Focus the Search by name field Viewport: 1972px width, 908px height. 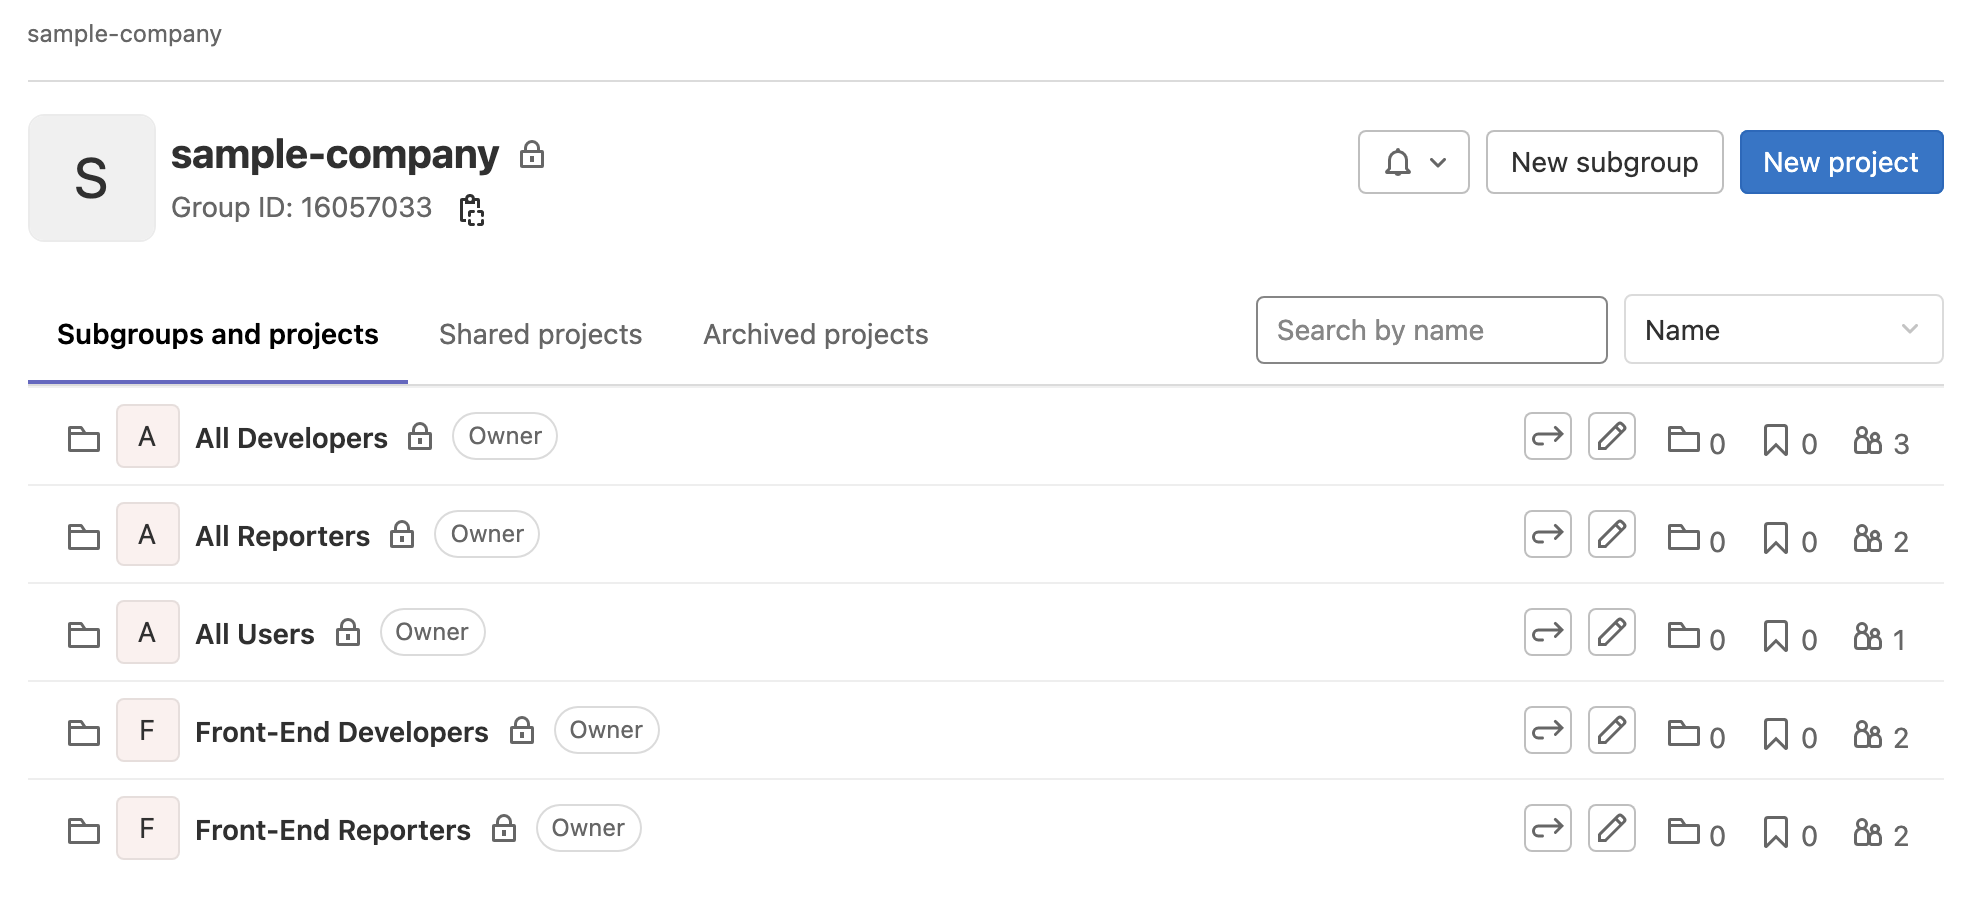pyautogui.click(x=1432, y=330)
